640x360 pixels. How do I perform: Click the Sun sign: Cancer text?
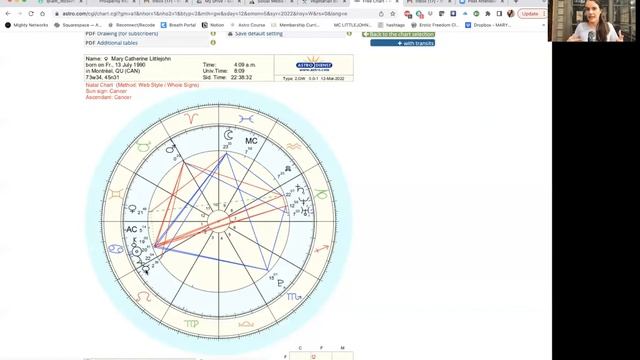(x=106, y=91)
